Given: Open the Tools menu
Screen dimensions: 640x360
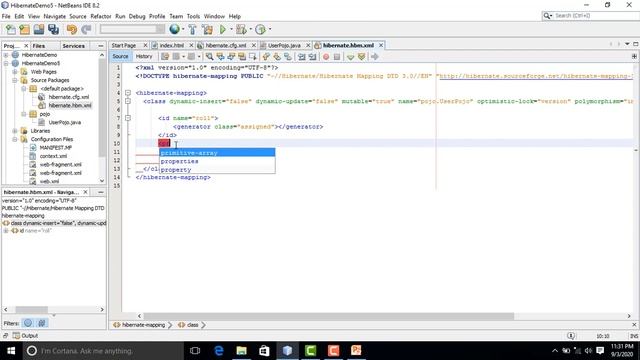Looking at the screenshot, I should click(x=193, y=16).
